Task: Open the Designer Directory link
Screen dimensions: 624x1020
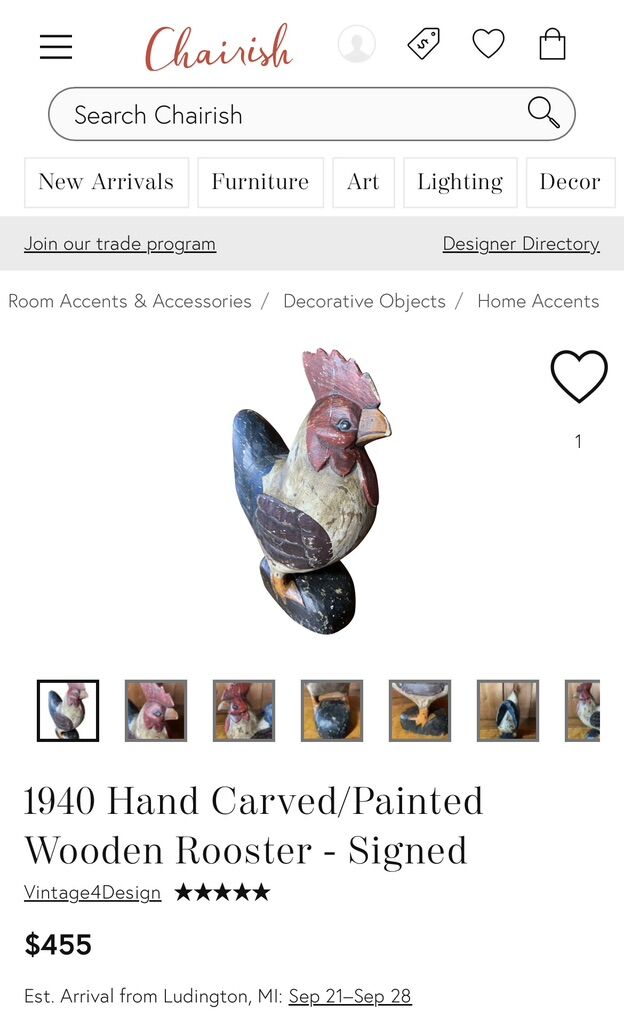Action: click(x=521, y=244)
